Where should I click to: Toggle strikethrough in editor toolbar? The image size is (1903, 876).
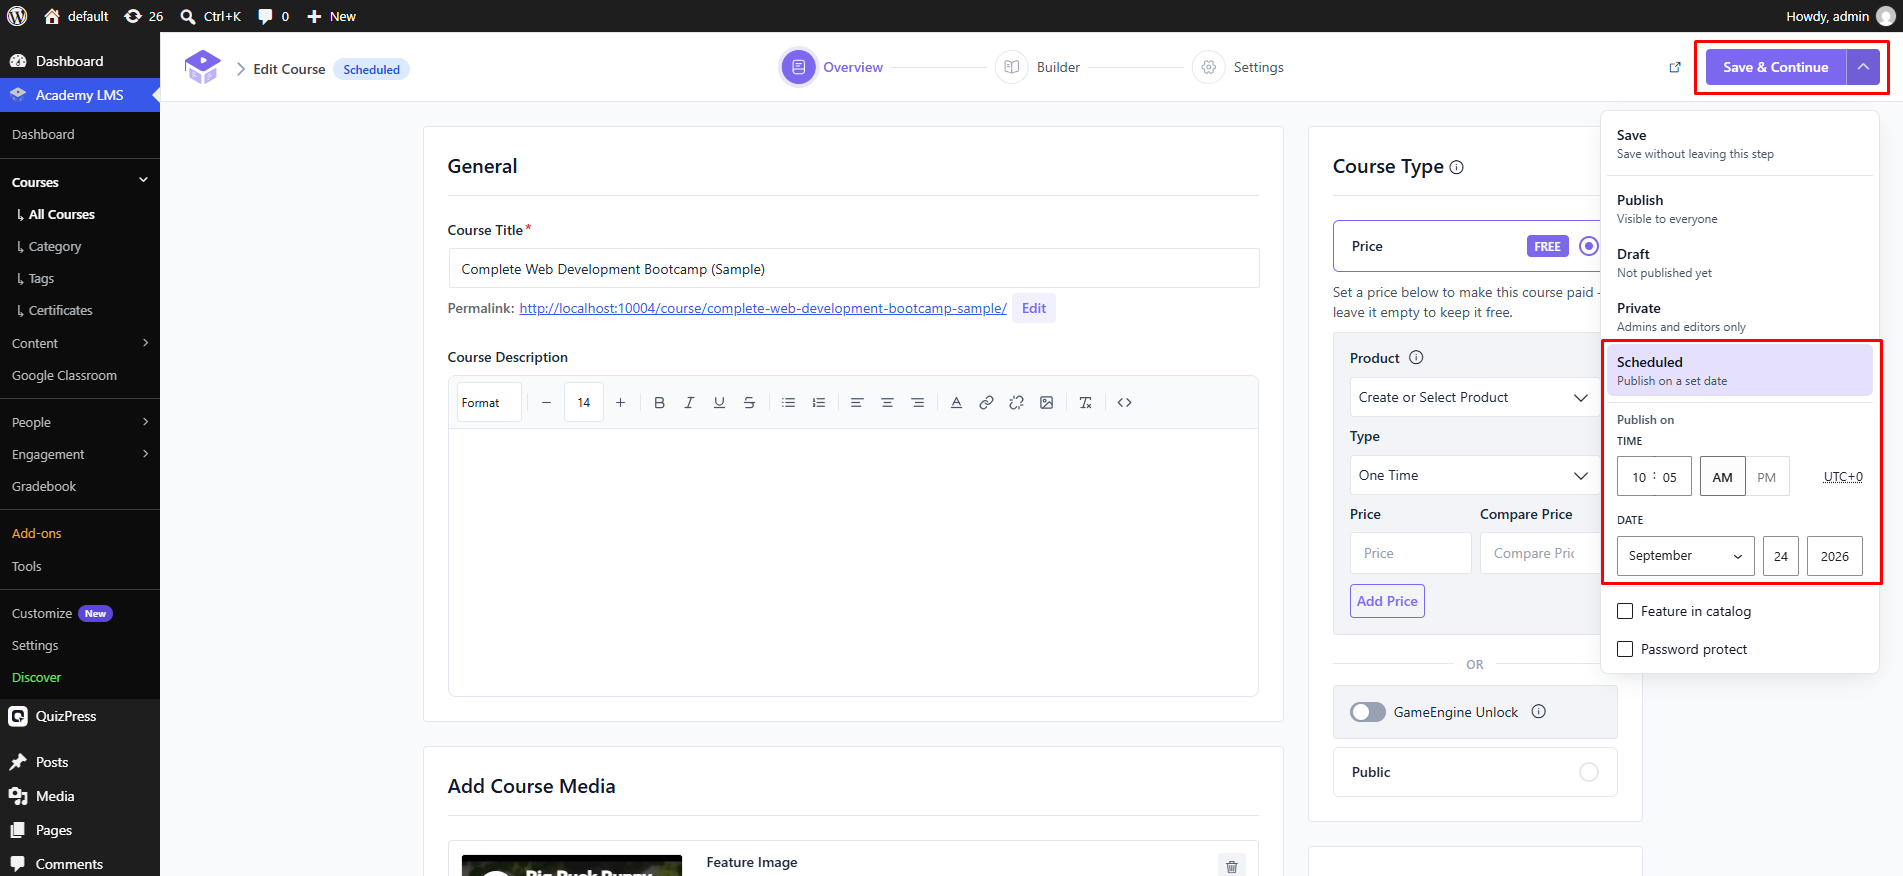click(x=749, y=402)
